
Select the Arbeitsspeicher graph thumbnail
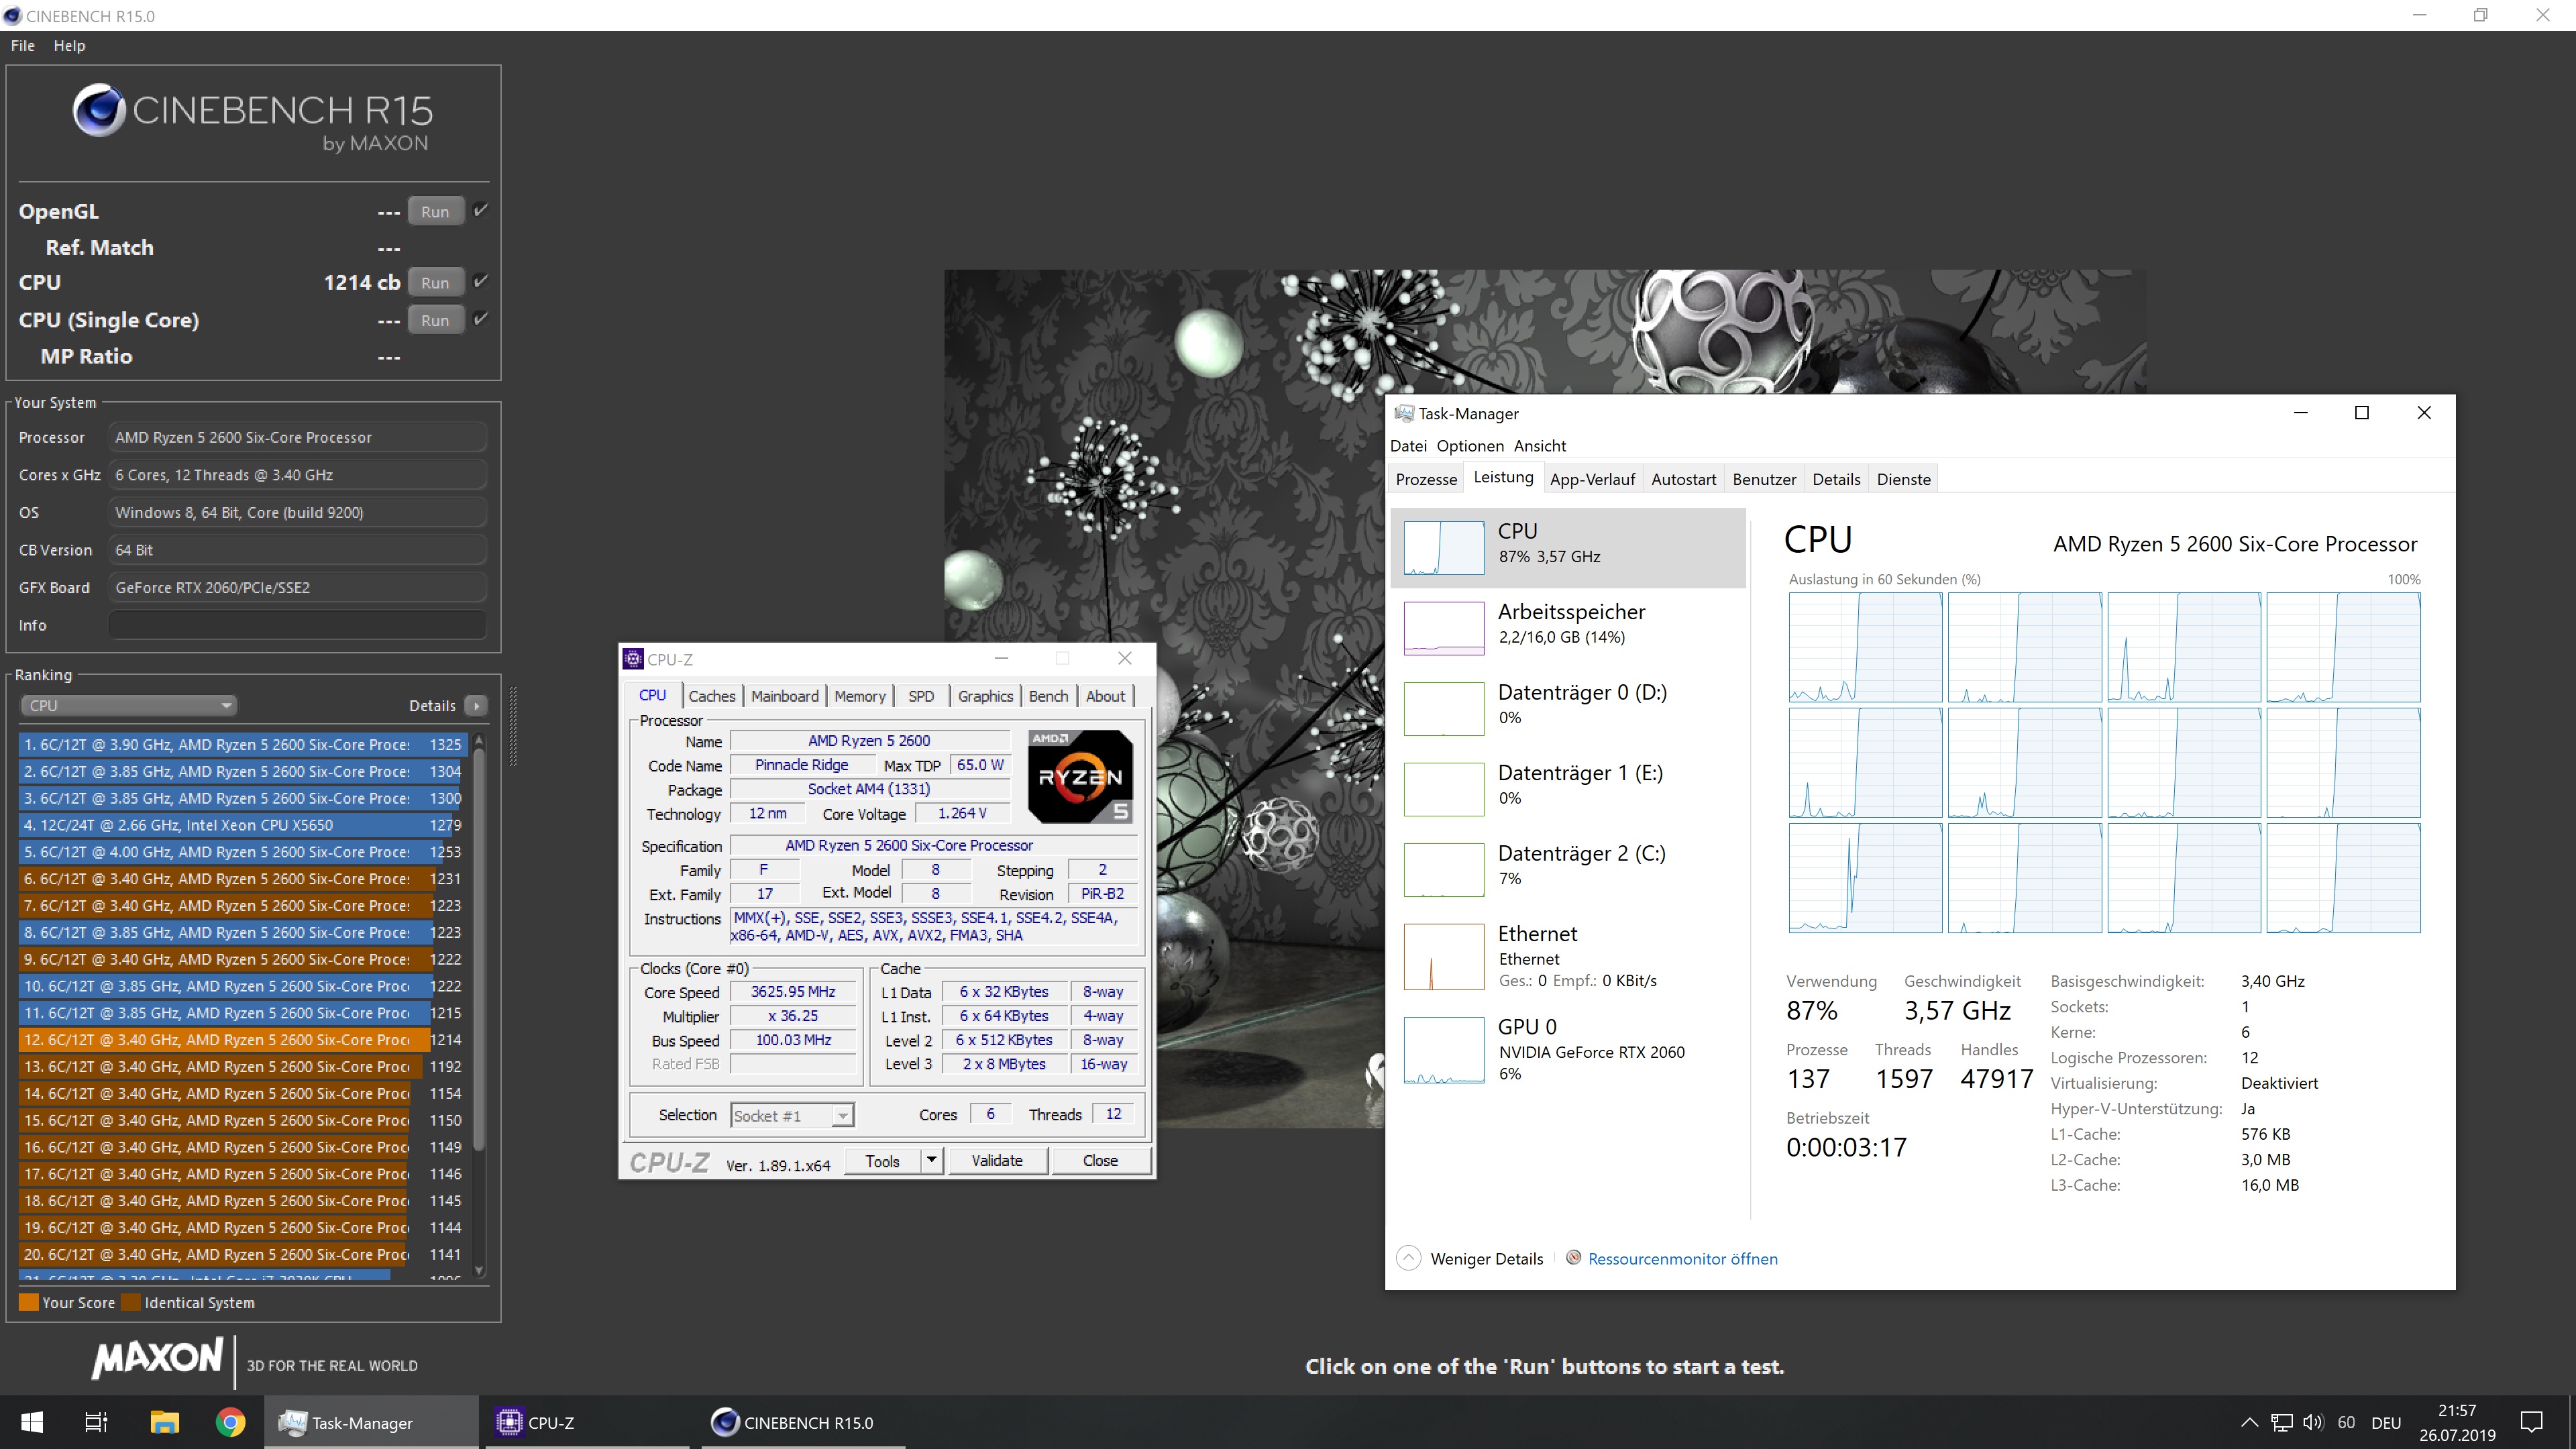tap(1443, 627)
